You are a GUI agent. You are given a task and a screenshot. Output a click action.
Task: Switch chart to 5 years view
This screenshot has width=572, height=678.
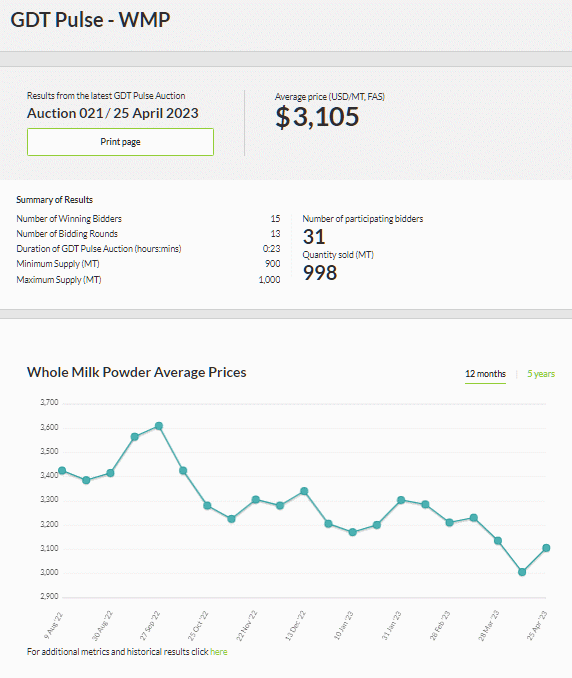540,374
